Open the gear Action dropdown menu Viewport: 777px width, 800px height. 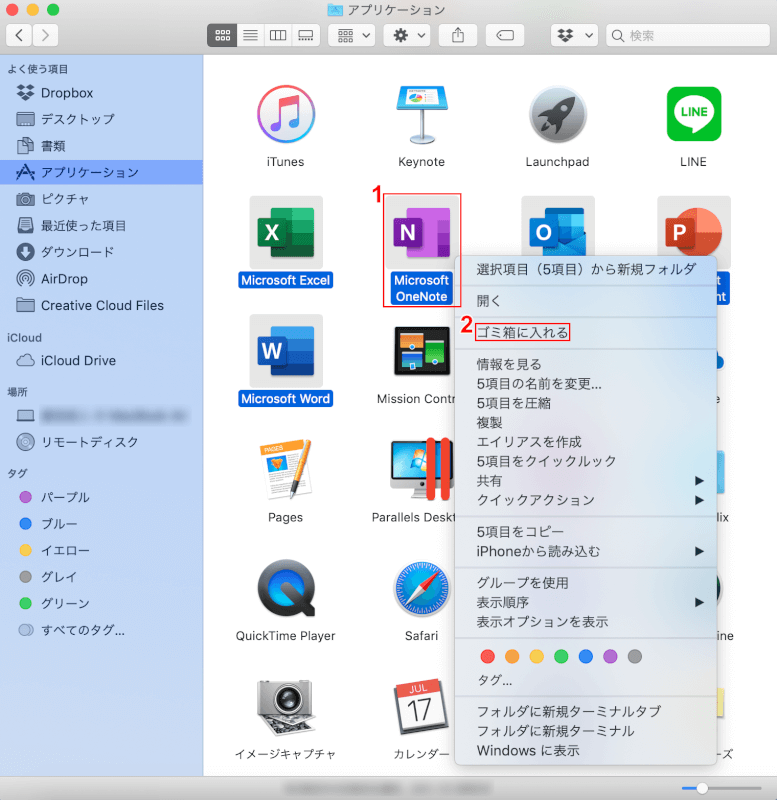click(407, 35)
